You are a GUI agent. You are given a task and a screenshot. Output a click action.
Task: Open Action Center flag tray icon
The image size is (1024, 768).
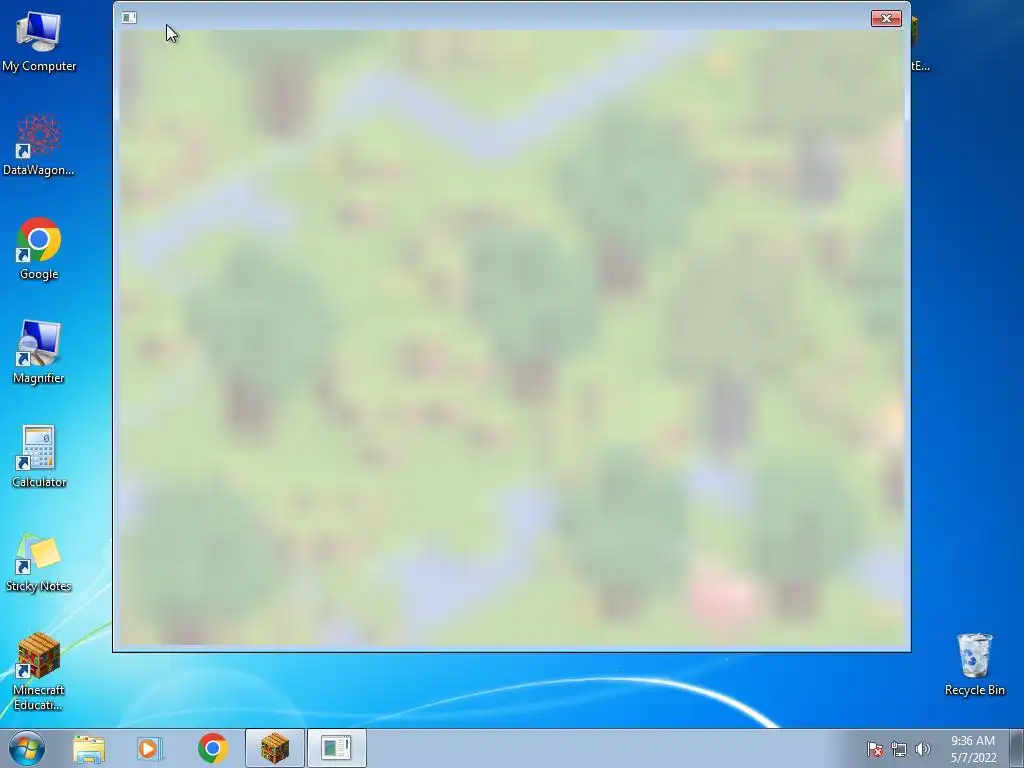tap(875, 749)
